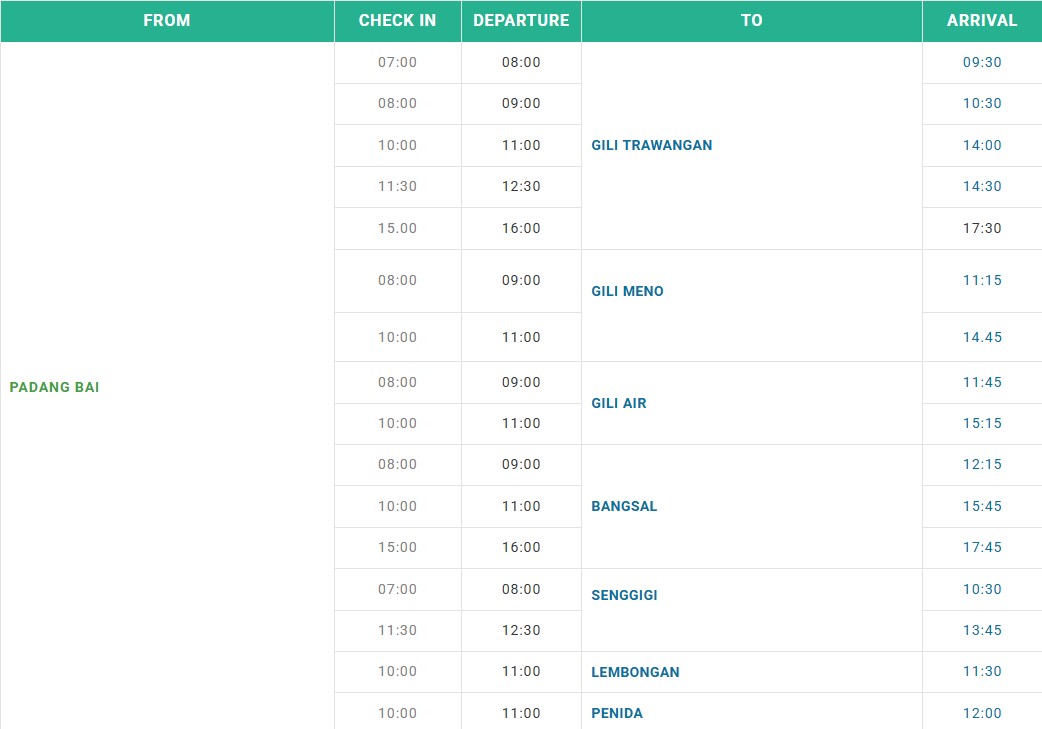
Task: Click the LEMBONGAN destination link
Action: (x=635, y=672)
